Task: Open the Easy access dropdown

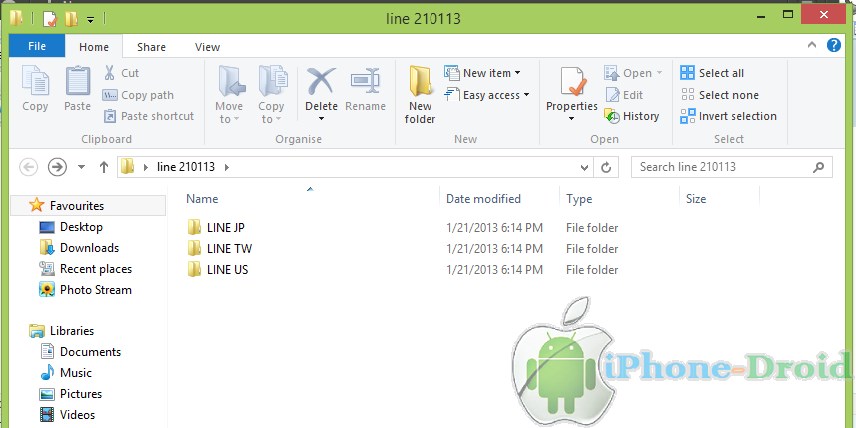Action: 487,95
